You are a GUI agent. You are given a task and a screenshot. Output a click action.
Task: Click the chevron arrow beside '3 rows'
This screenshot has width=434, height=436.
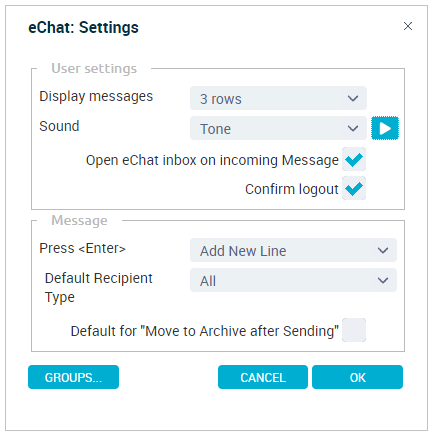click(x=353, y=98)
